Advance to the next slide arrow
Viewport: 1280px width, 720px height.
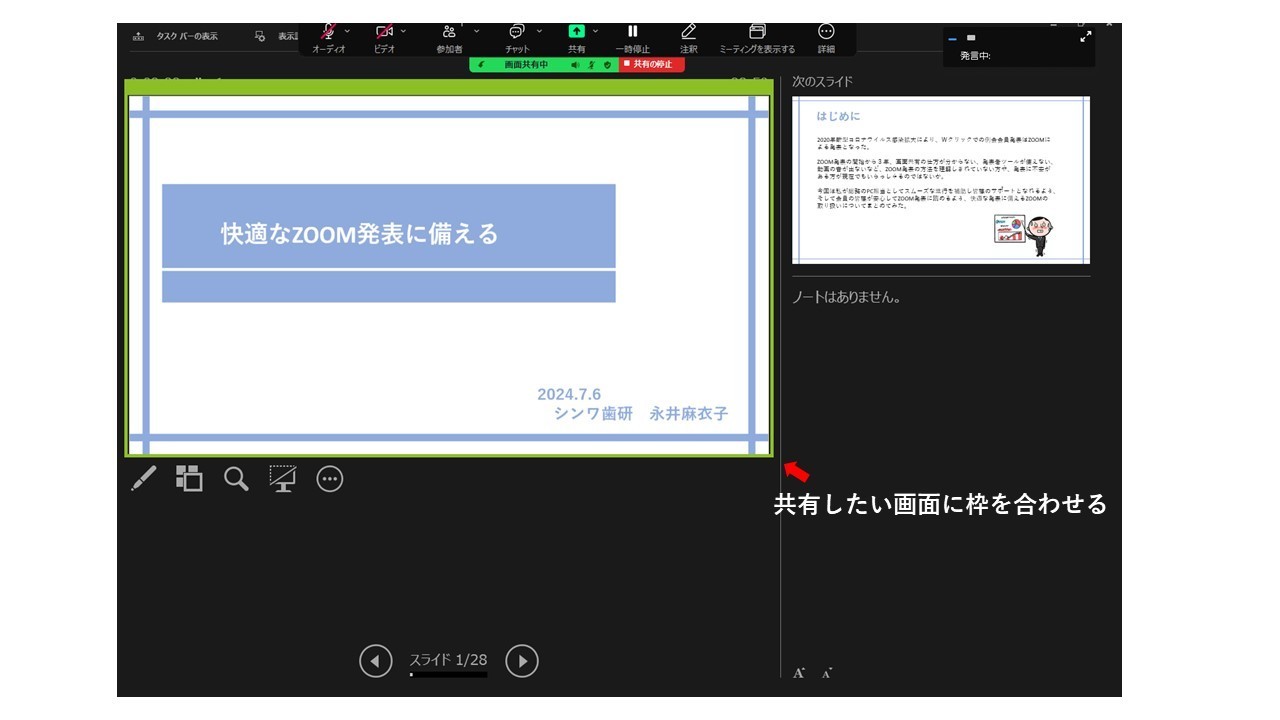click(522, 661)
